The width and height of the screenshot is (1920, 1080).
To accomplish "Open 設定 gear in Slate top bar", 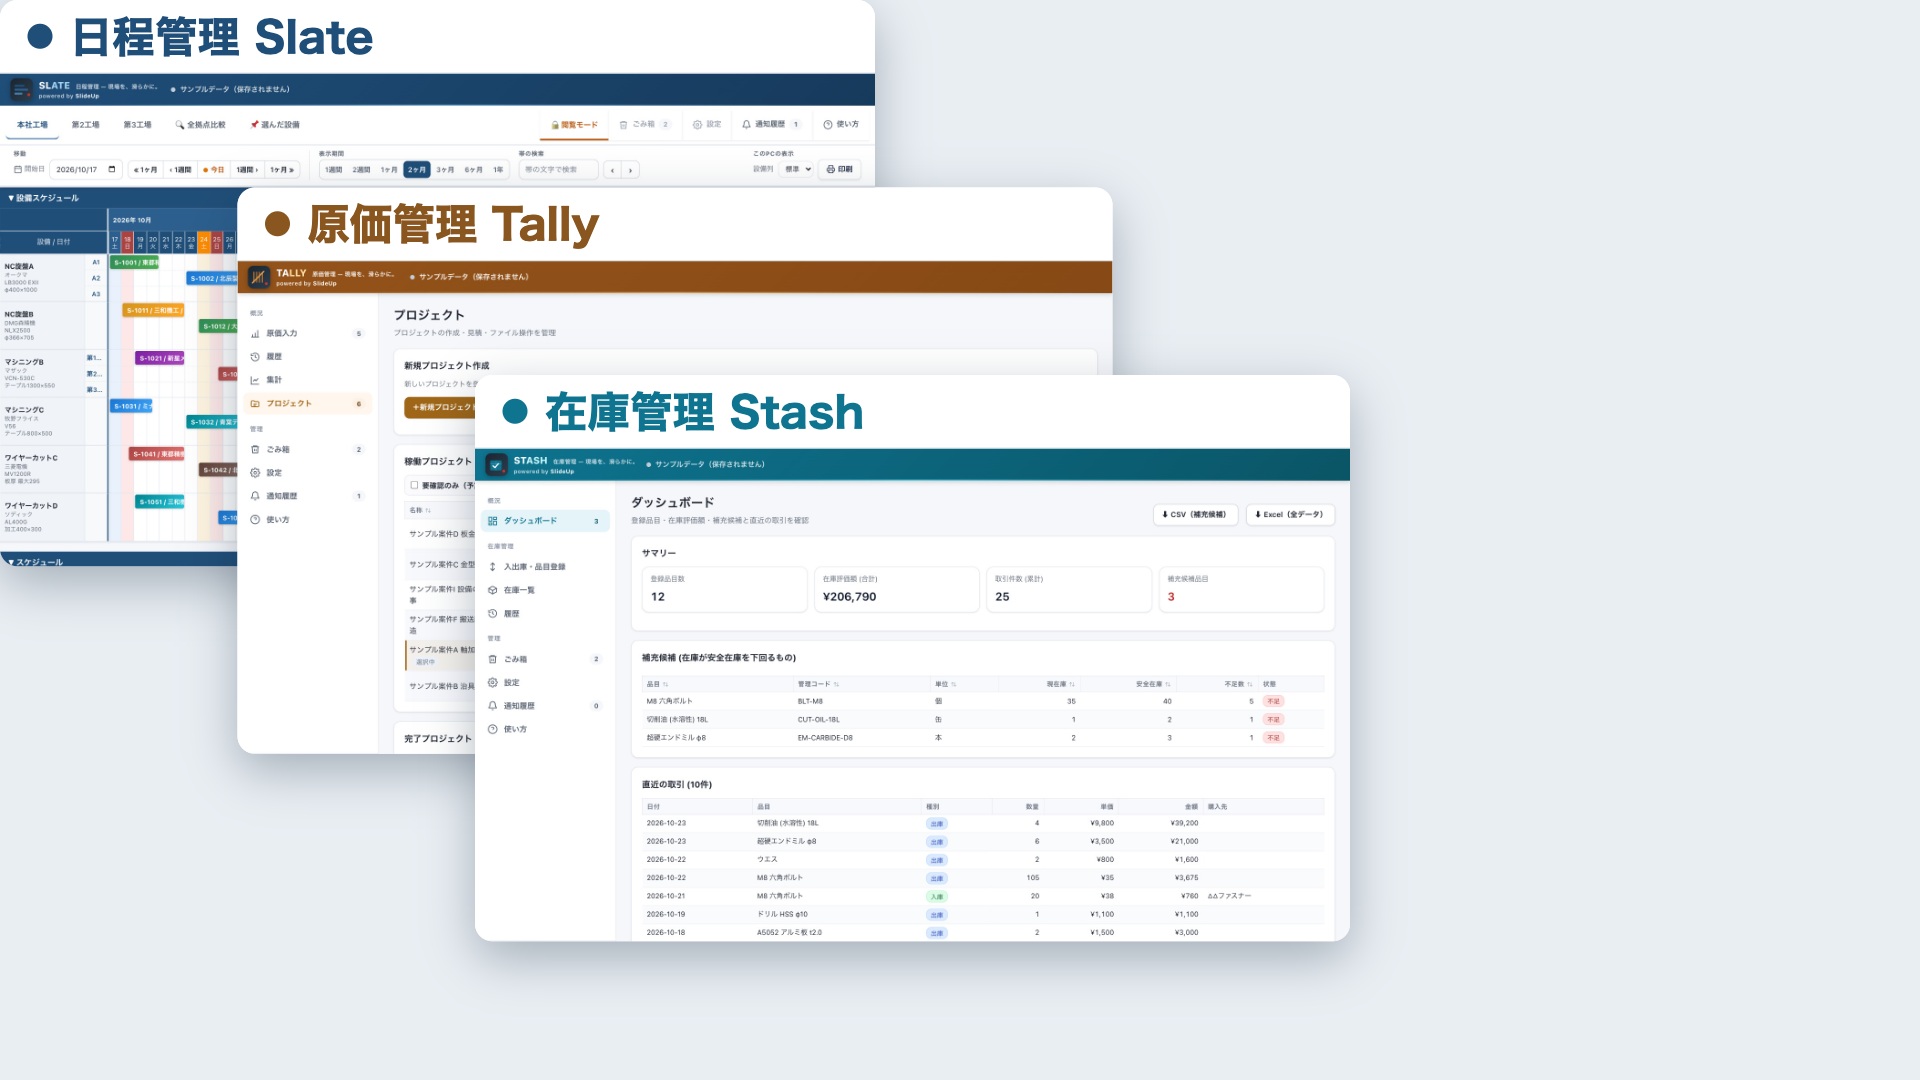I will [x=706, y=125].
